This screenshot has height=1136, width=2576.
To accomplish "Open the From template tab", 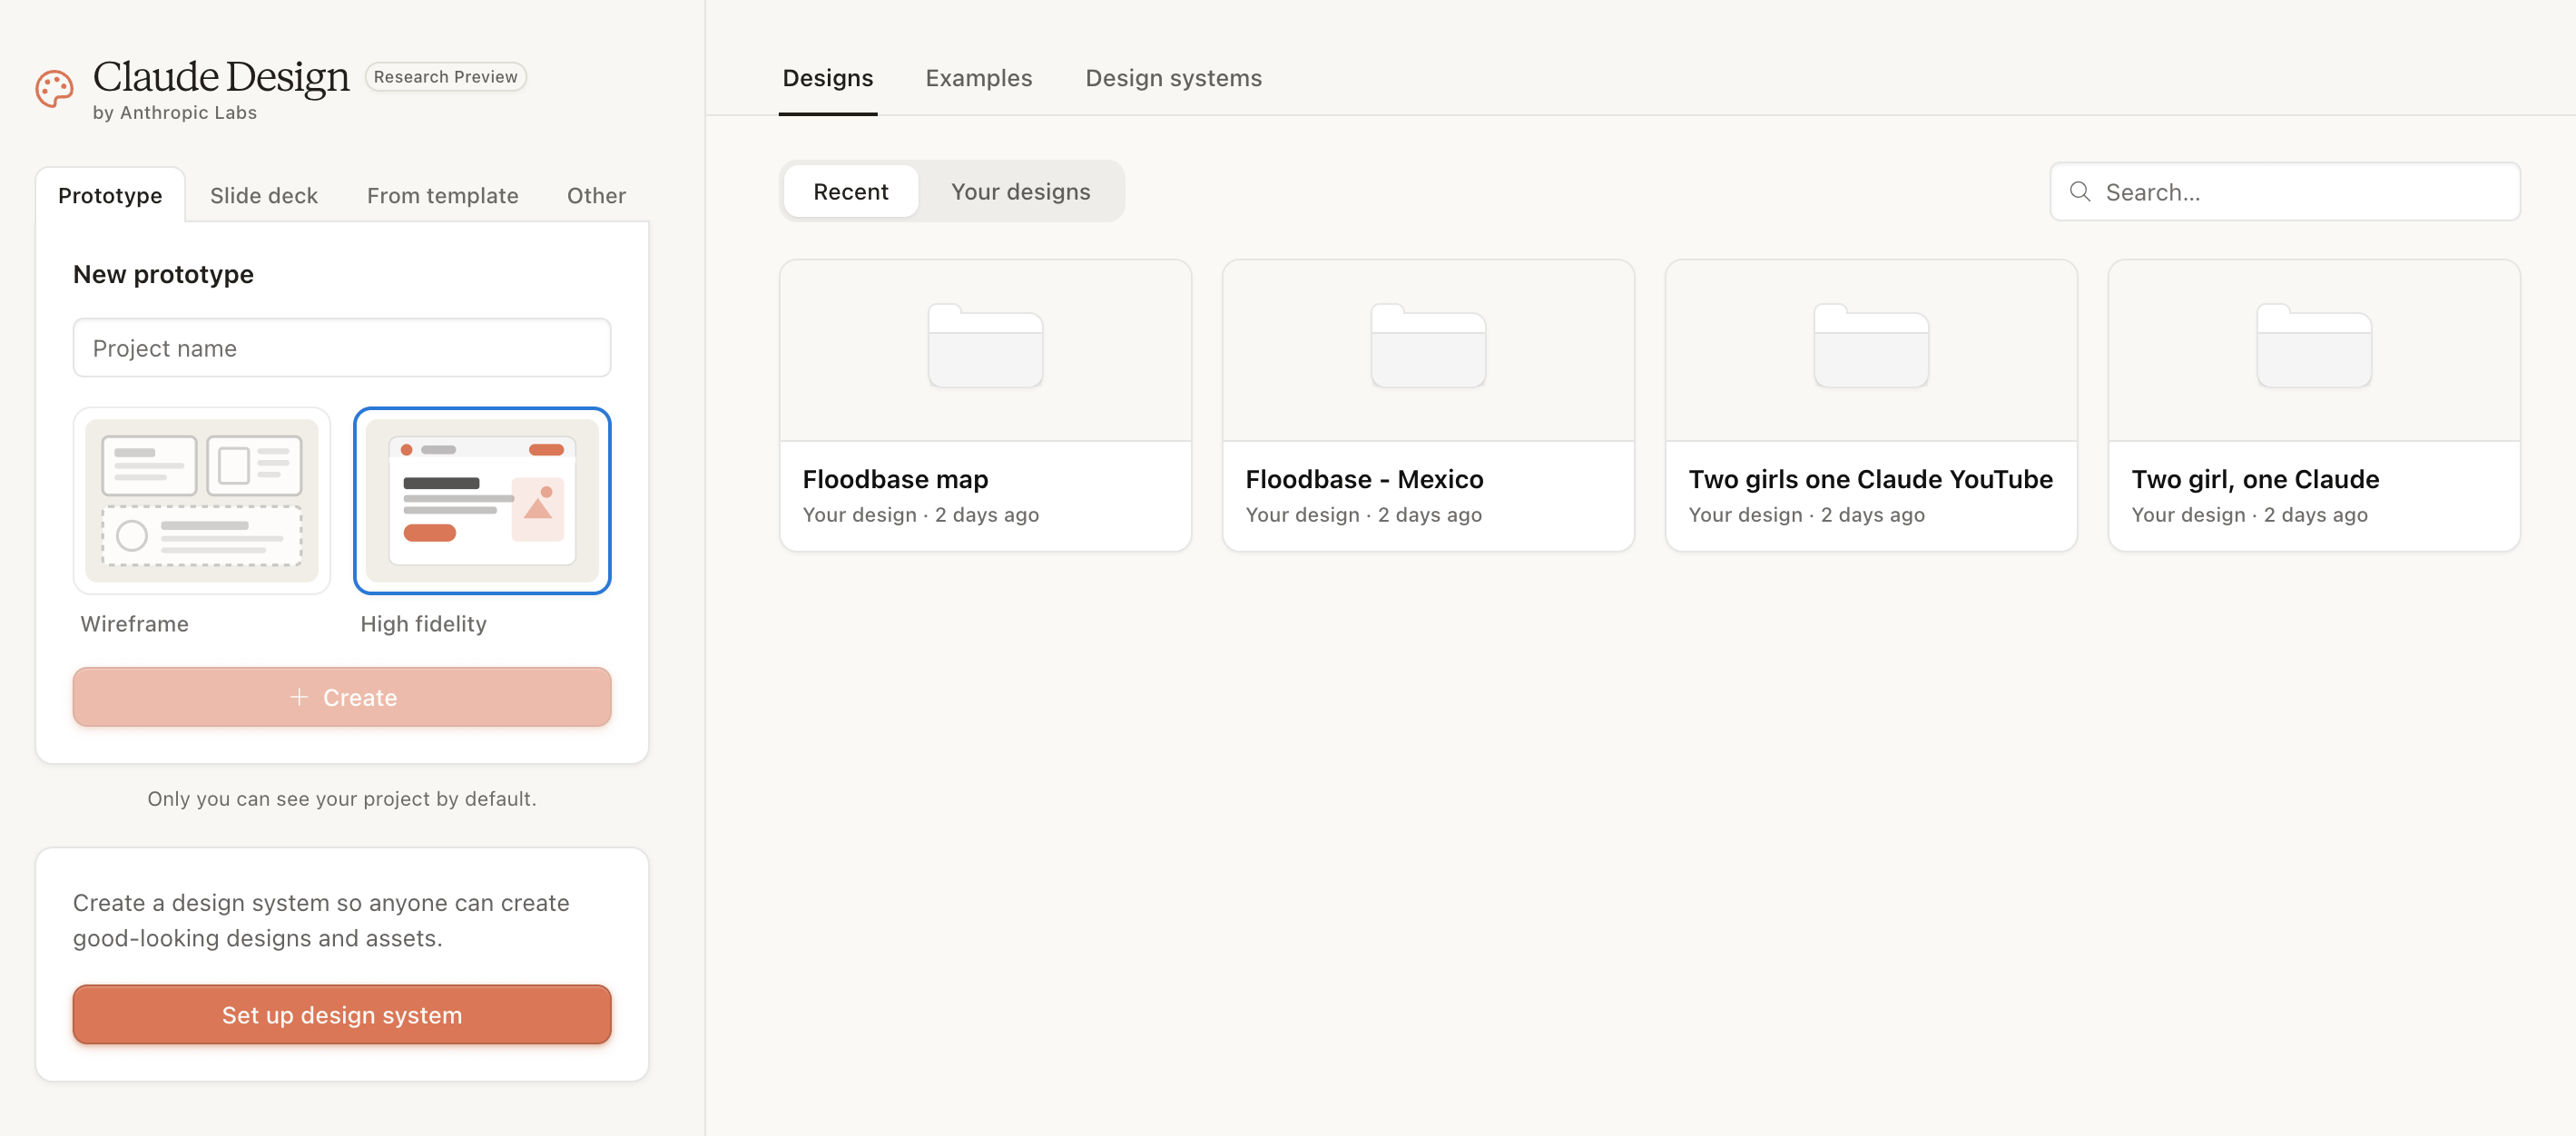I will pyautogui.click(x=443, y=196).
